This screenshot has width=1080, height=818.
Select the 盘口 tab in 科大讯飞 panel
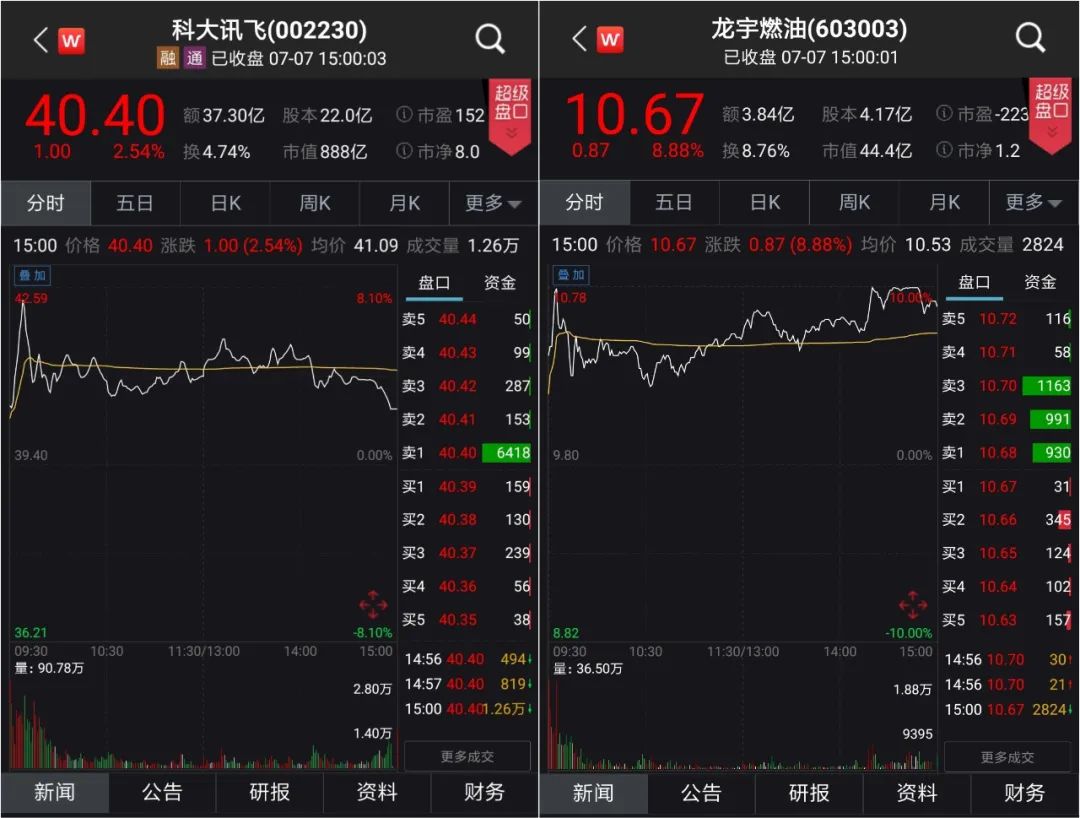434,283
